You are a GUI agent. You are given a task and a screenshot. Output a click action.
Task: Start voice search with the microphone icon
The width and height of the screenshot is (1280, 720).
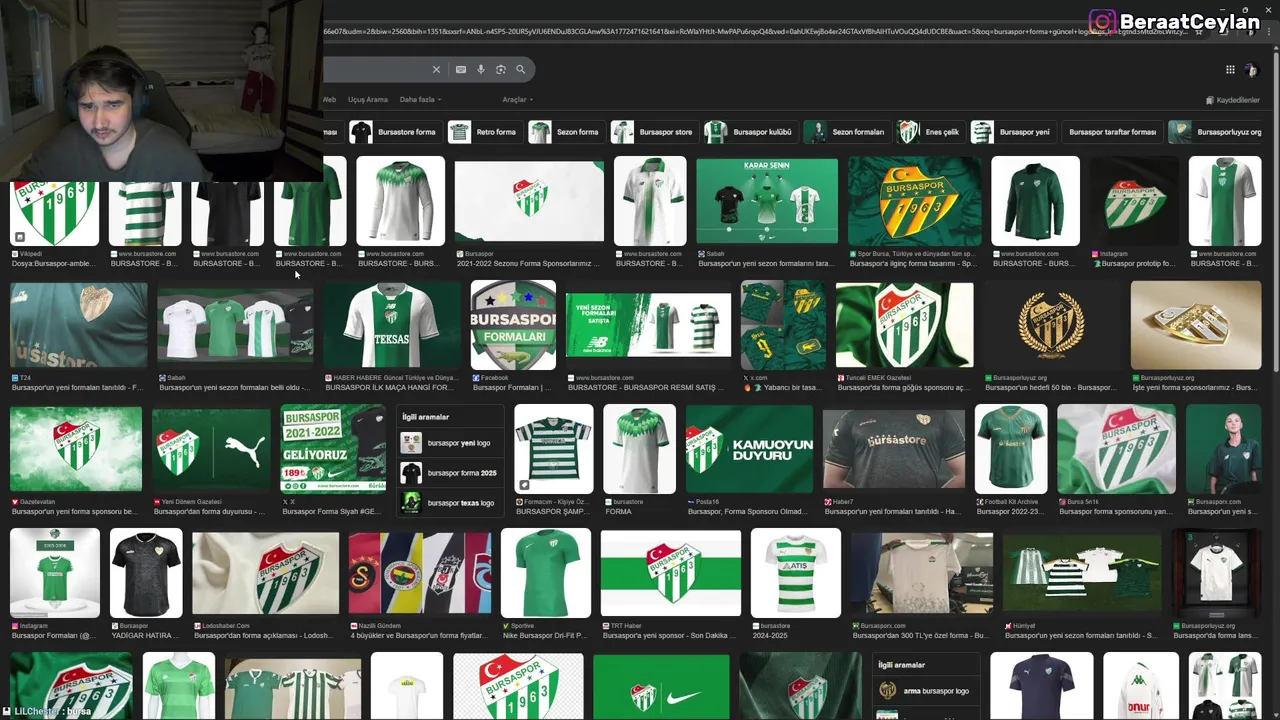(x=481, y=69)
